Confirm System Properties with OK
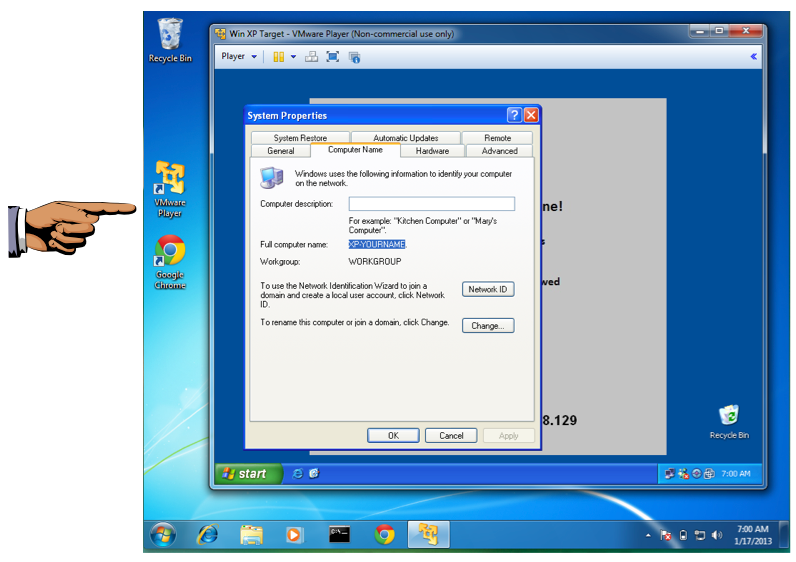 (x=393, y=436)
